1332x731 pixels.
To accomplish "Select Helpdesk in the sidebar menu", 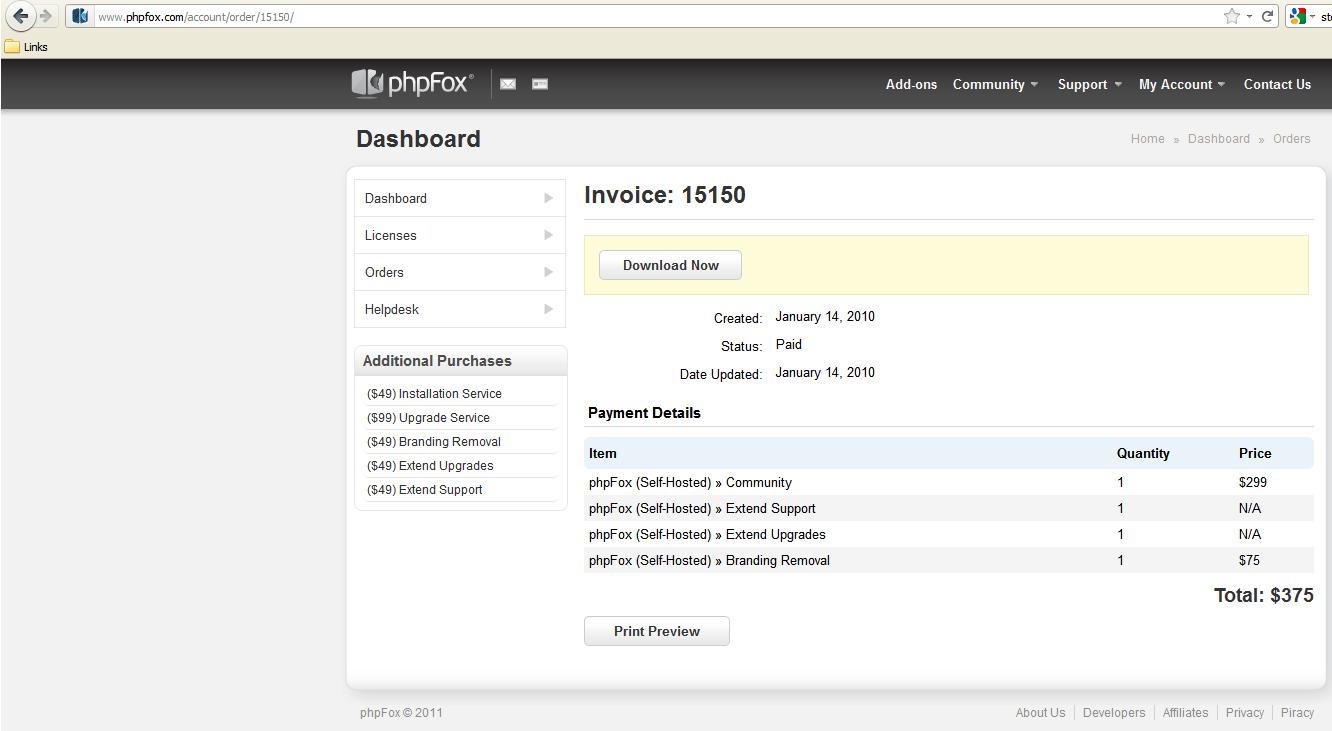I will point(460,309).
